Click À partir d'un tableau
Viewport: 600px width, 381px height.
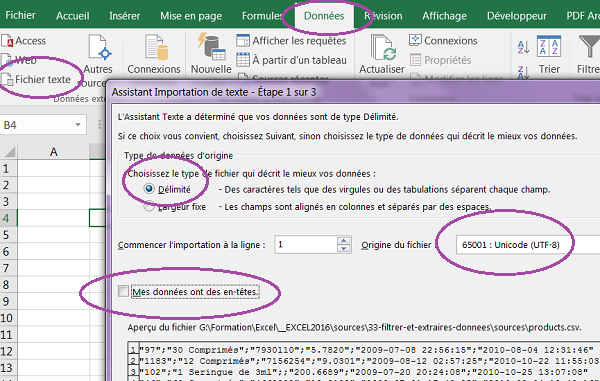[x=291, y=60]
